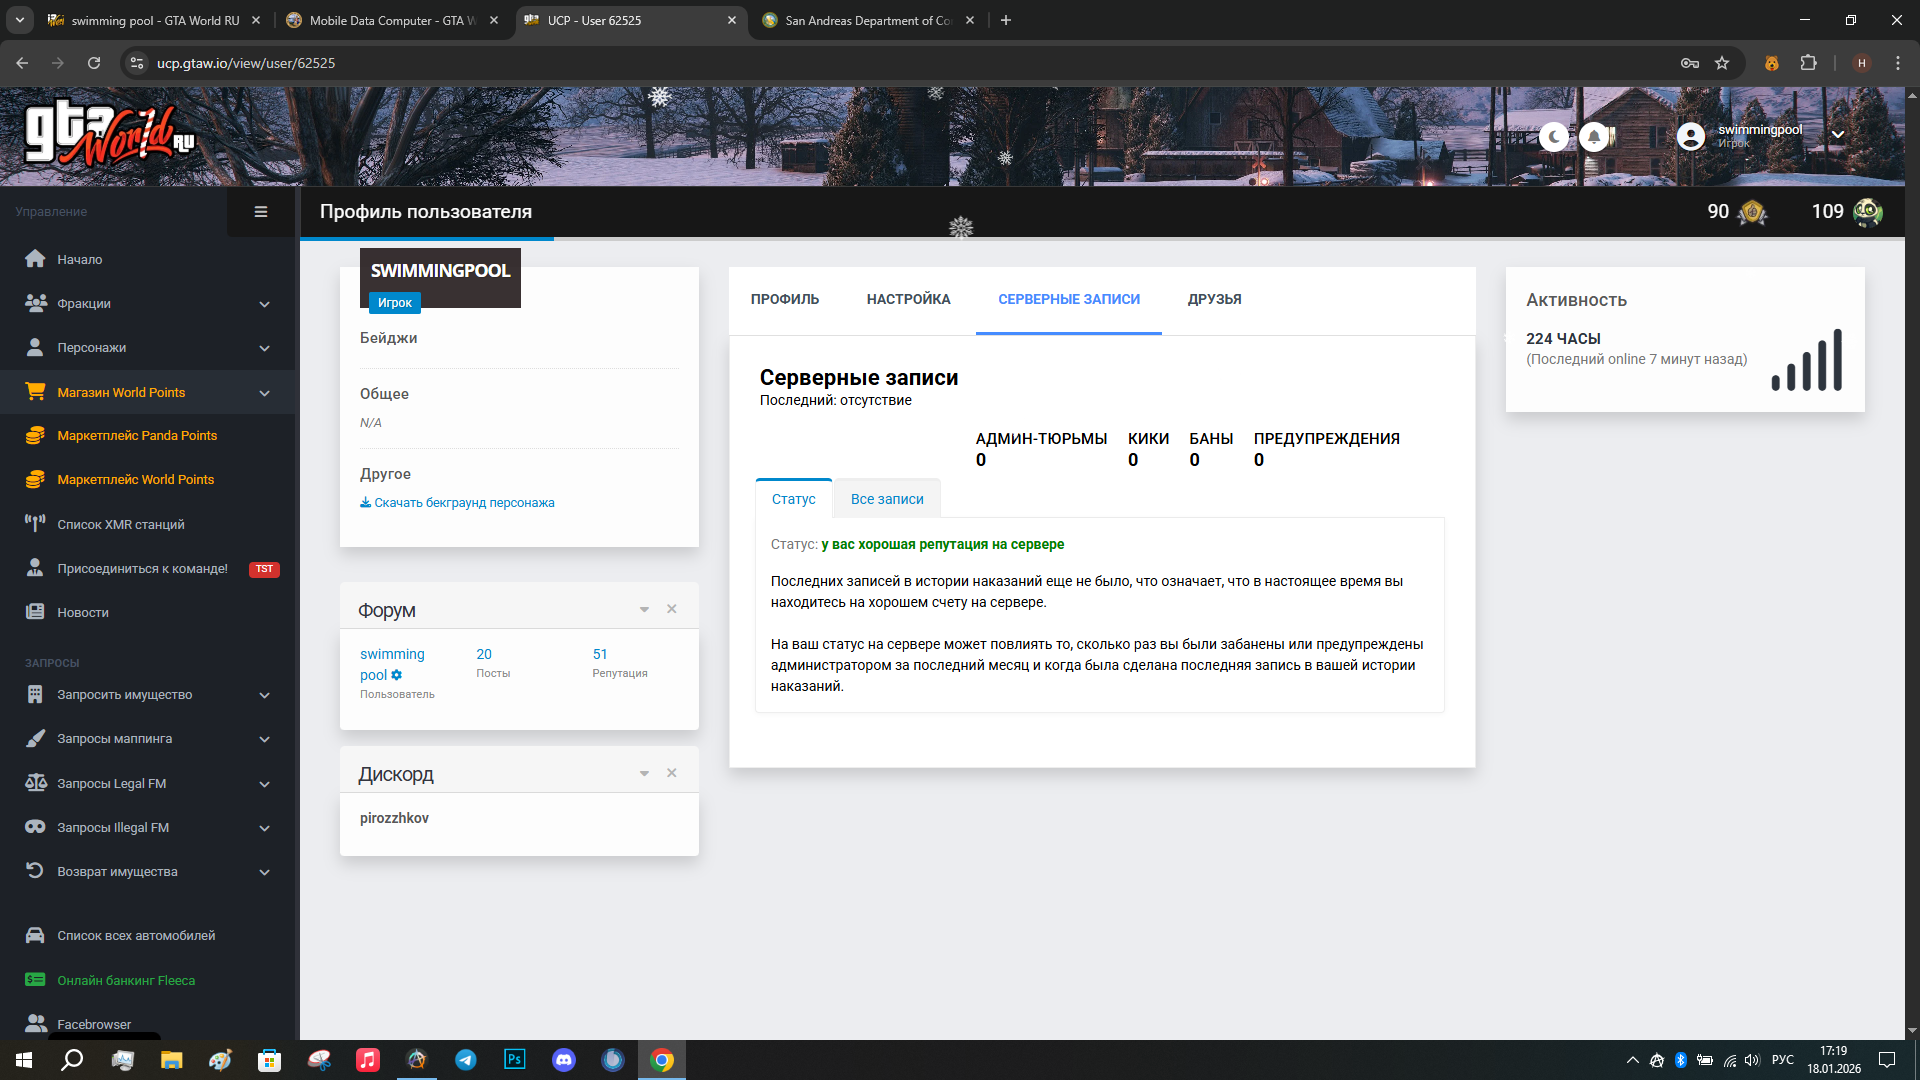Click forum profile gear icon
Screen dimensions: 1920x1080
[397, 675]
